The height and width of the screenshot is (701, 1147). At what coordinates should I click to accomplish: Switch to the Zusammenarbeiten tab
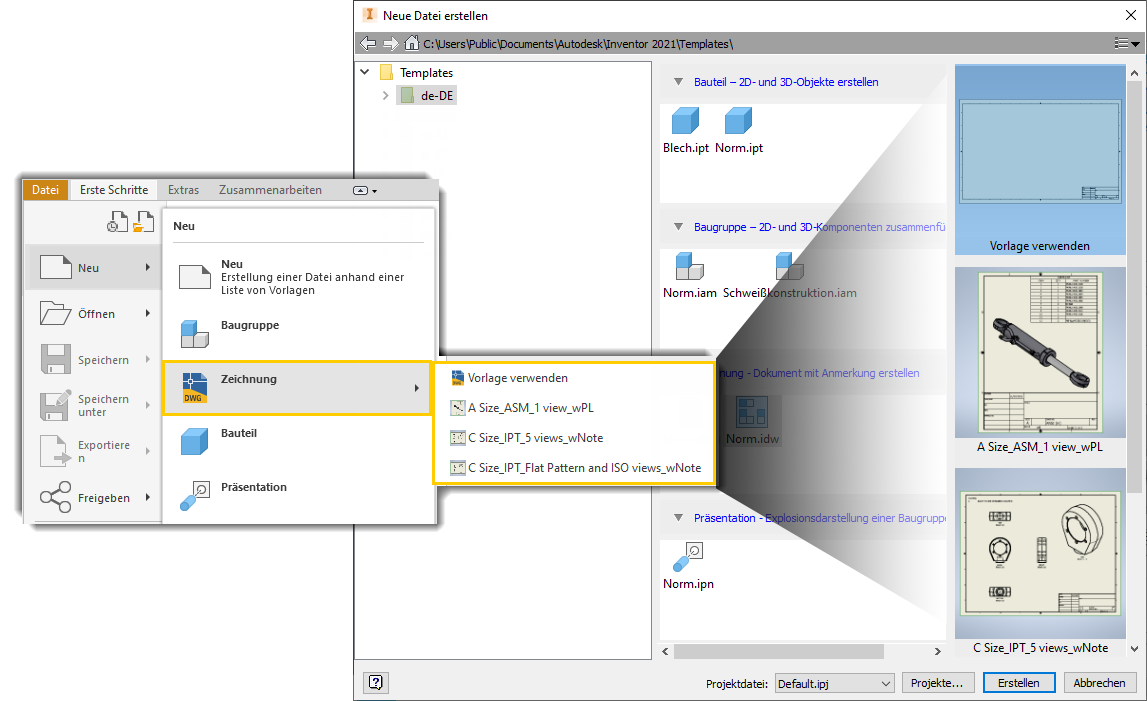point(270,190)
